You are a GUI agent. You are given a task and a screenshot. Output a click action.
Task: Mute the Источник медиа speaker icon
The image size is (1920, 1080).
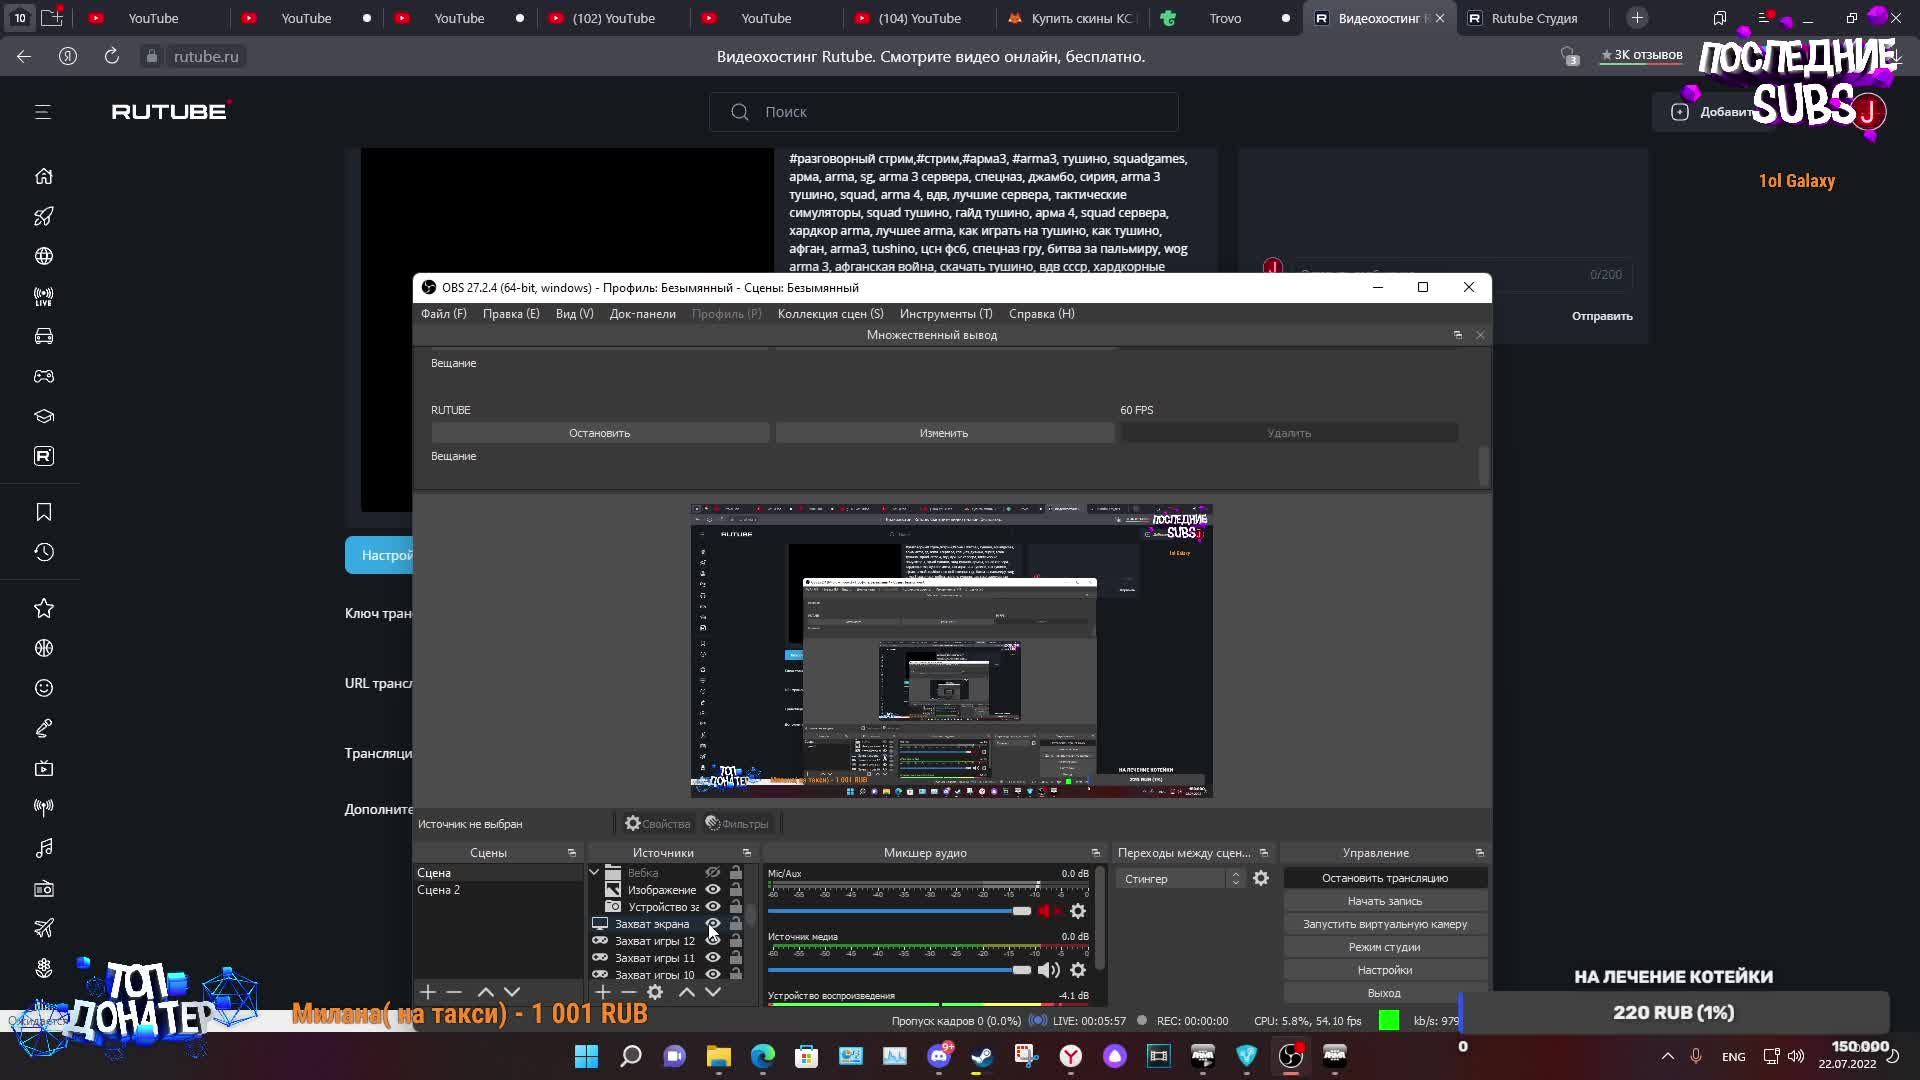click(1047, 970)
